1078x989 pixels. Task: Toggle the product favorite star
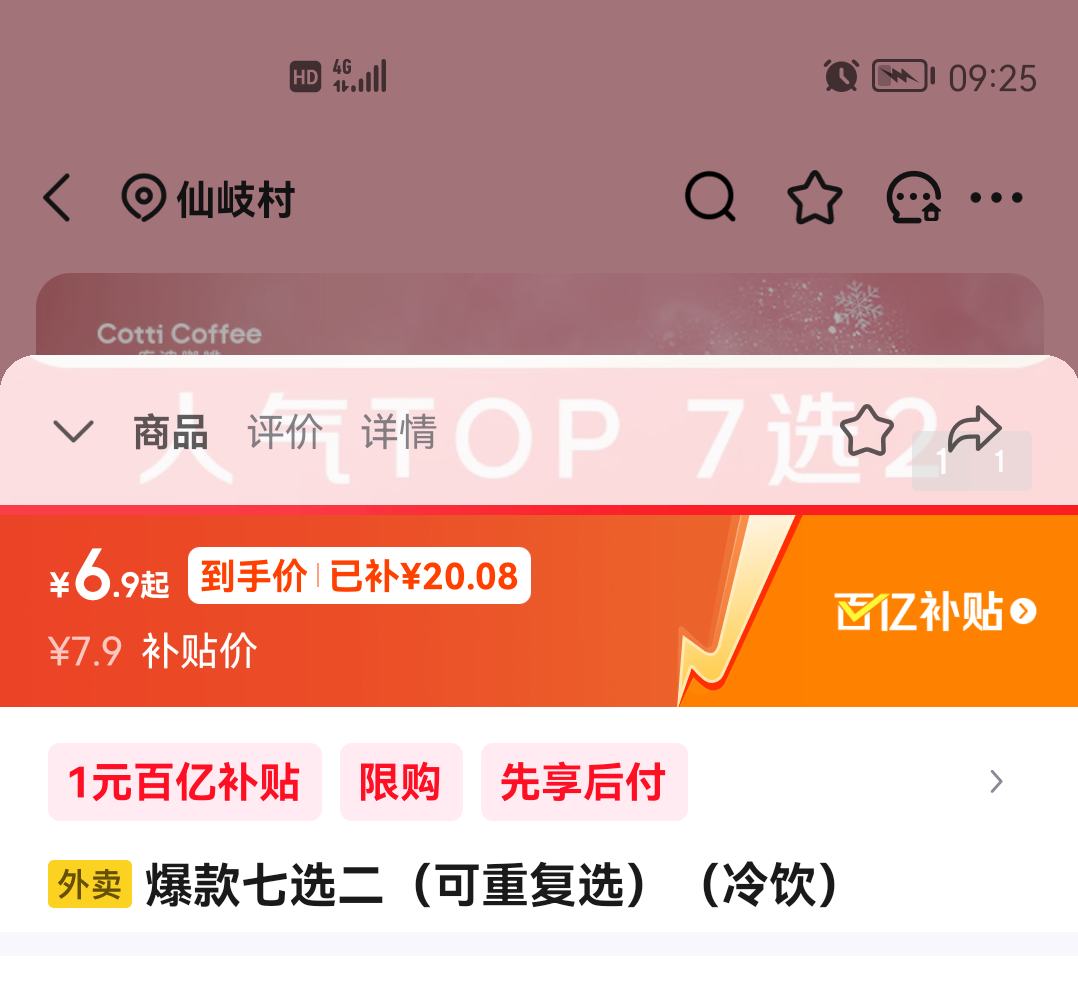pyautogui.click(x=866, y=431)
